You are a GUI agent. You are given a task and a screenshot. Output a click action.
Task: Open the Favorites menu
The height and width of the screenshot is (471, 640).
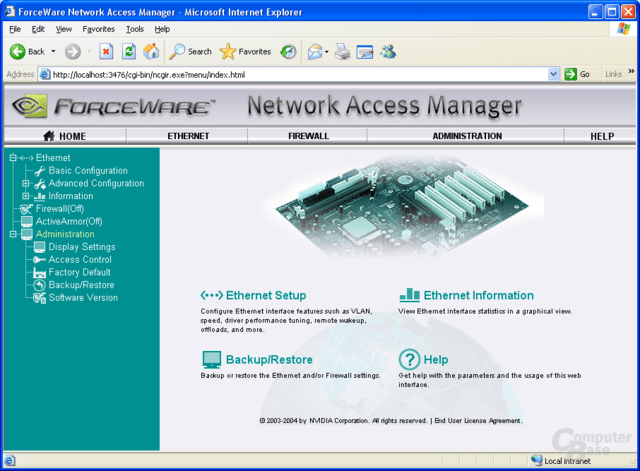point(98,29)
